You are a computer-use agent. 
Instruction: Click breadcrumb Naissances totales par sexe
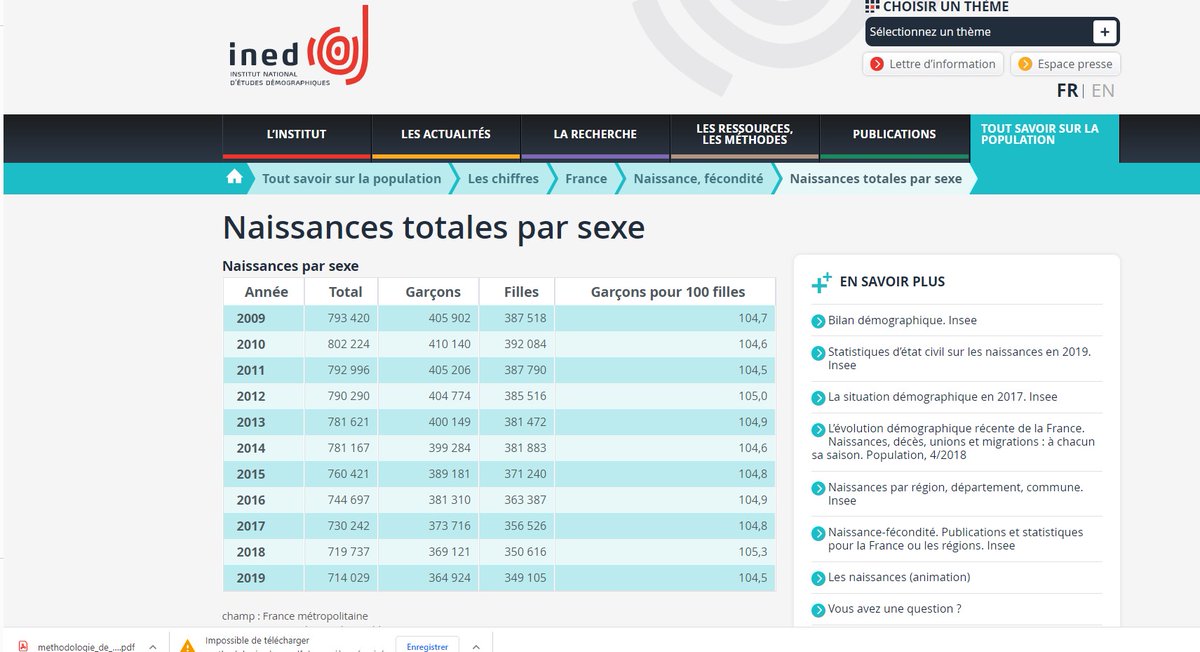(x=876, y=179)
